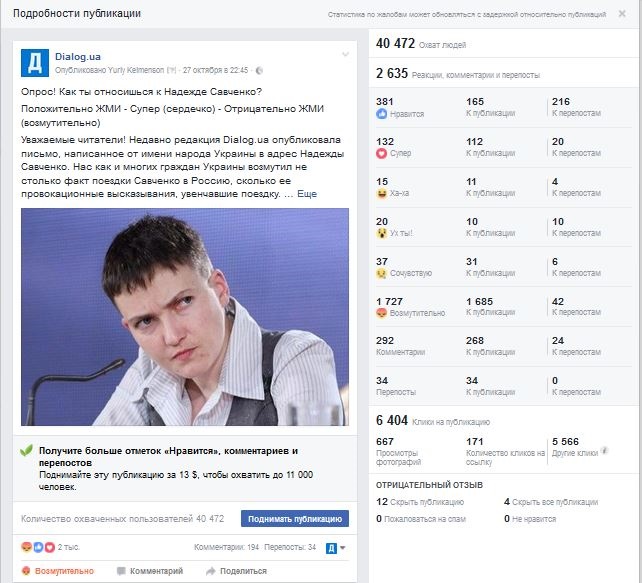Click the info icon next to Другие клики
The width and height of the screenshot is (642, 583).
[x=604, y=451]
